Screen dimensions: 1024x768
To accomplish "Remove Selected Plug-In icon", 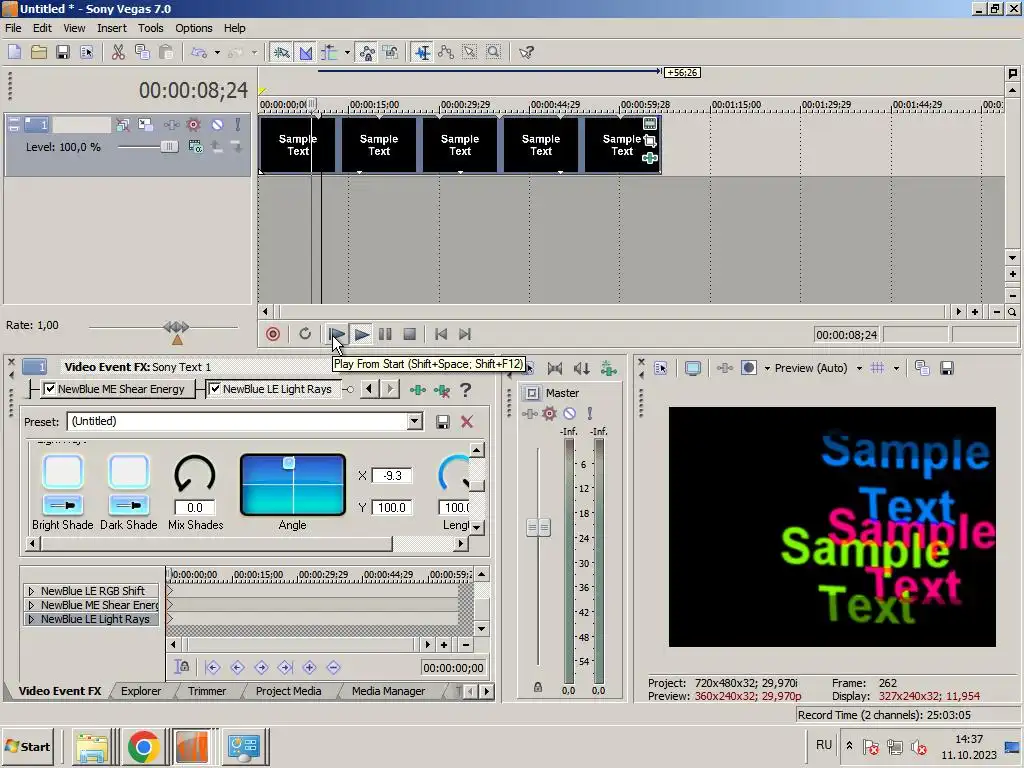I will click(x=442, y=391).
